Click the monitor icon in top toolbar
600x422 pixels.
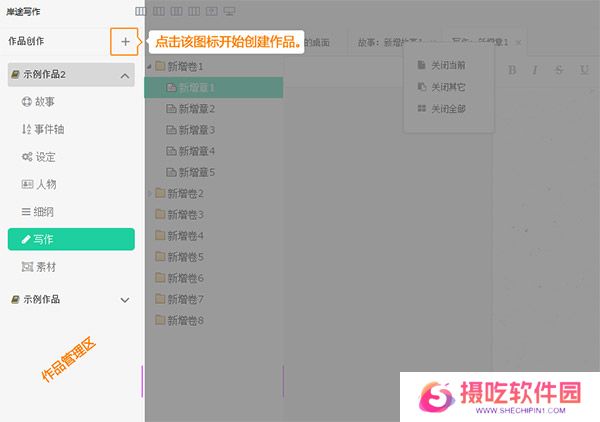point(229,11)
